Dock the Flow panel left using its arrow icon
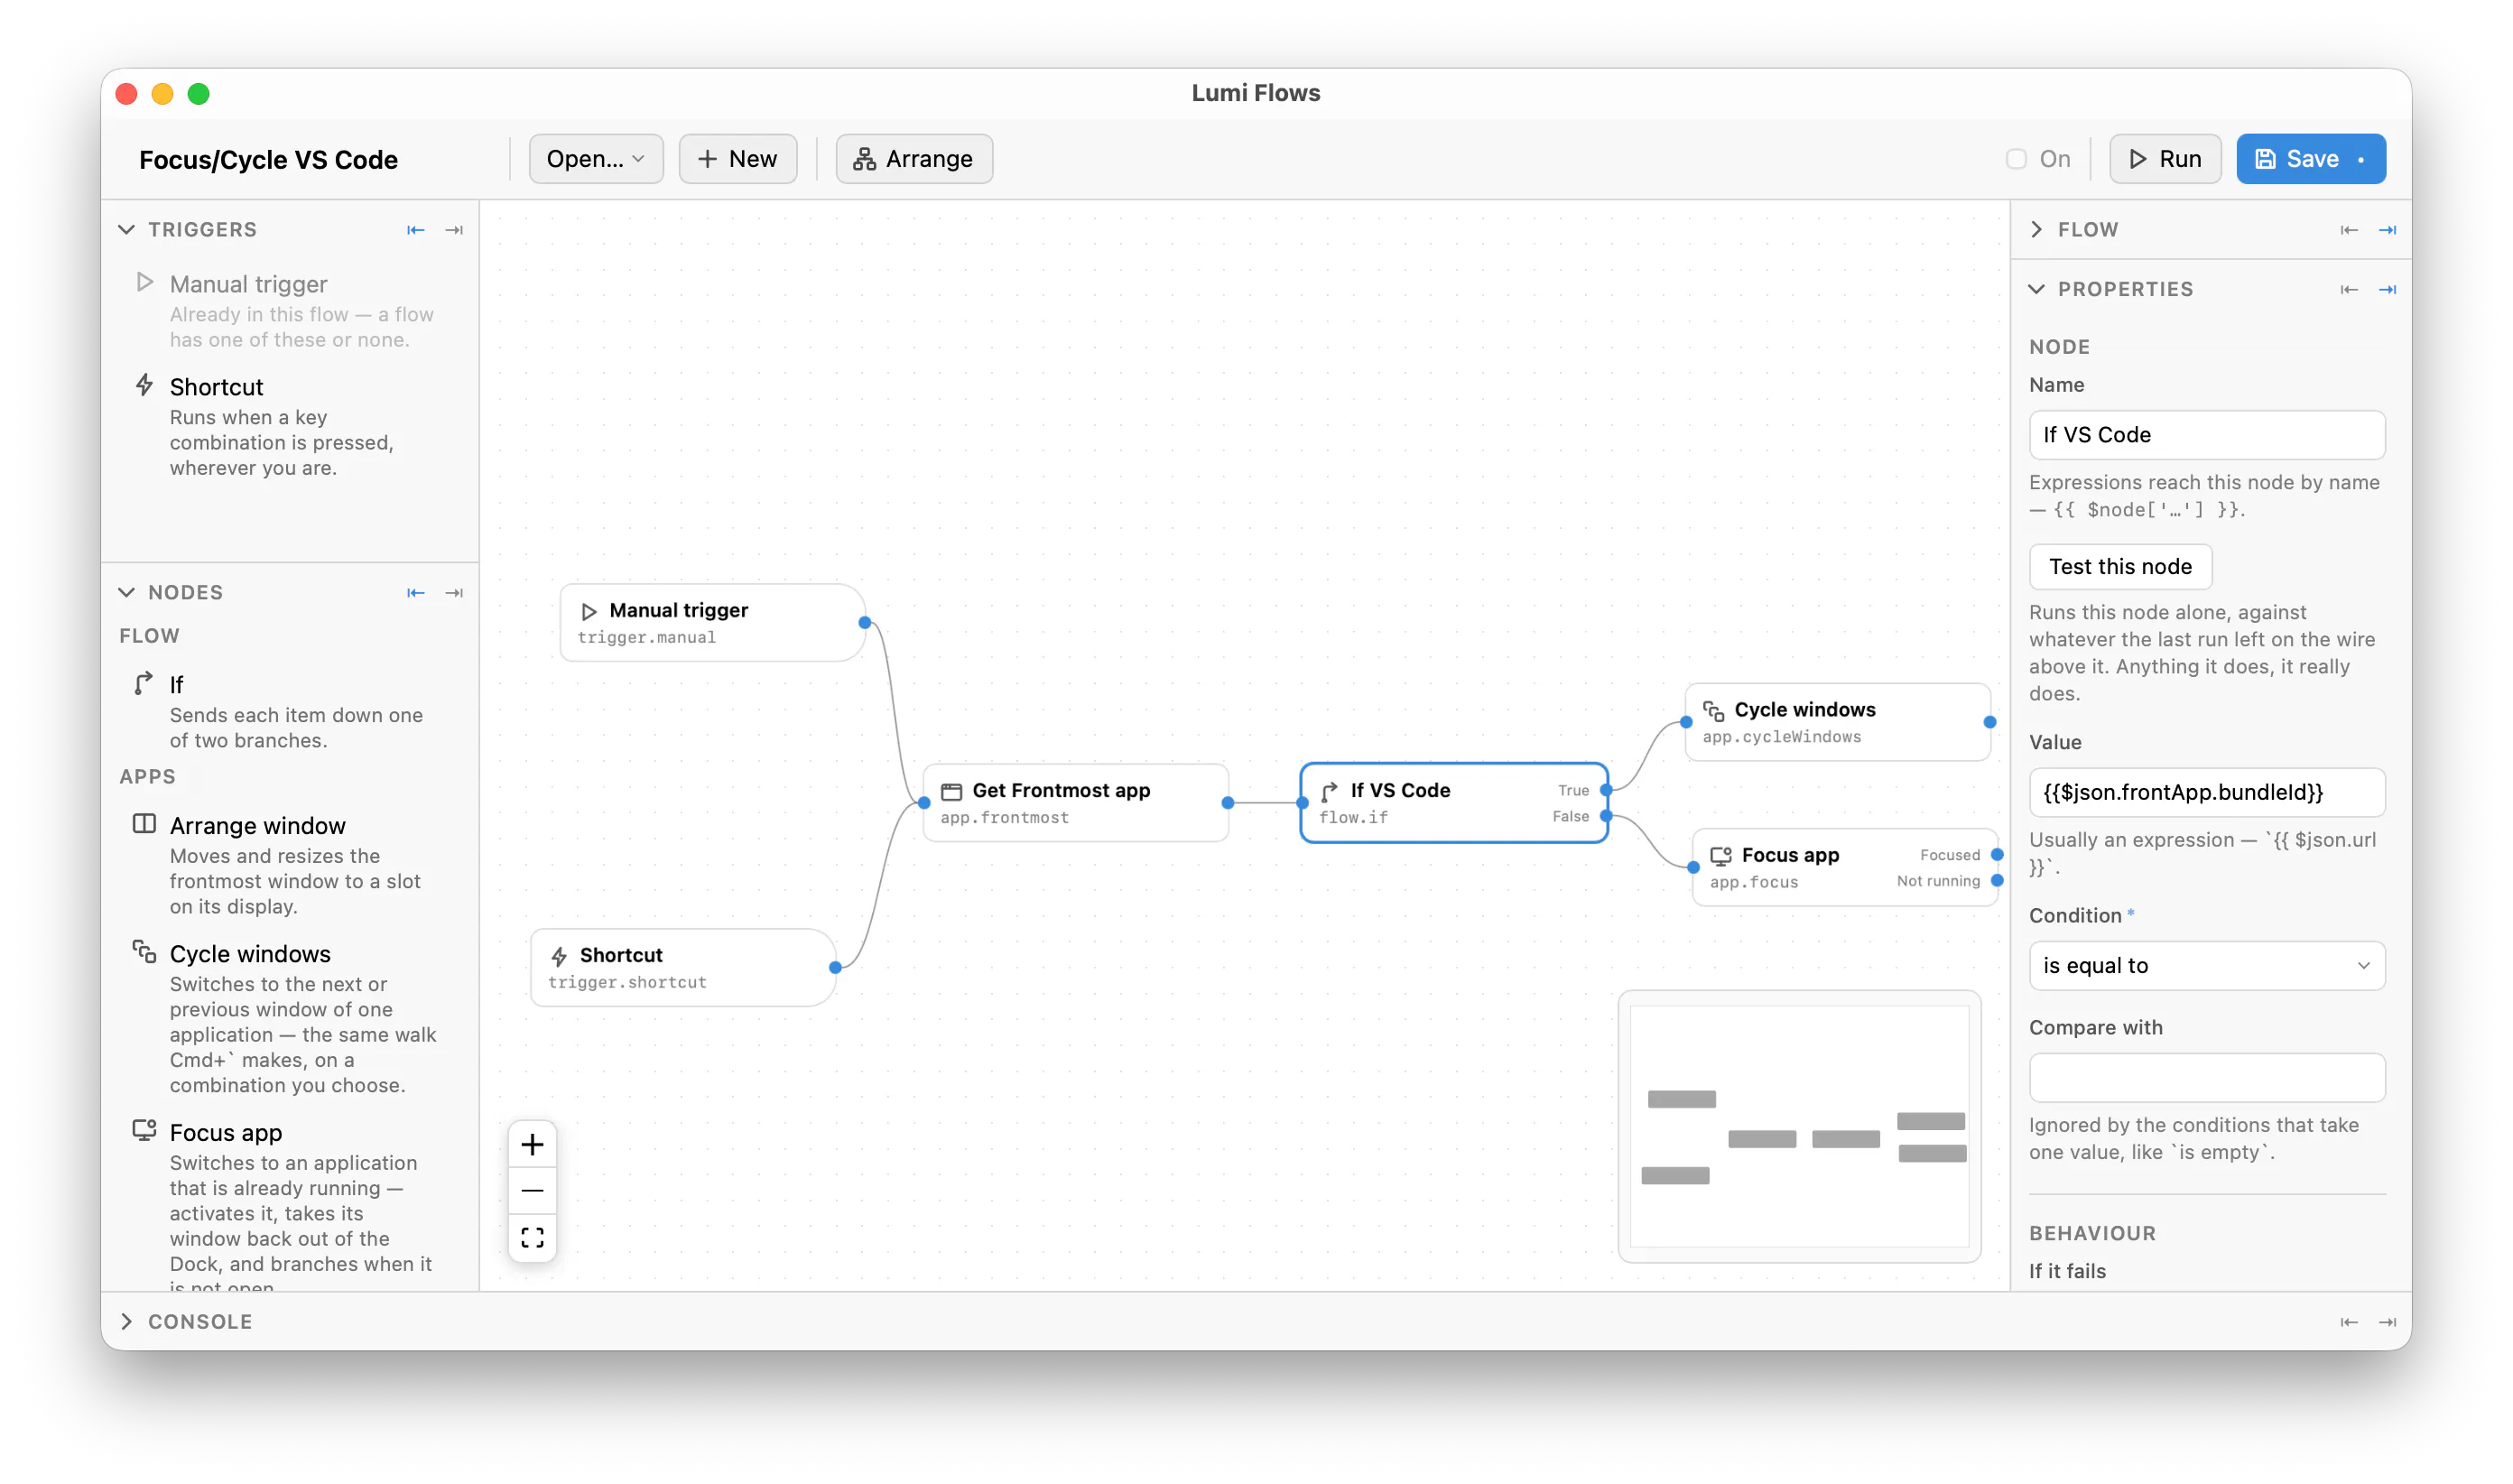2513x1484 pixels. [2348, 230]
